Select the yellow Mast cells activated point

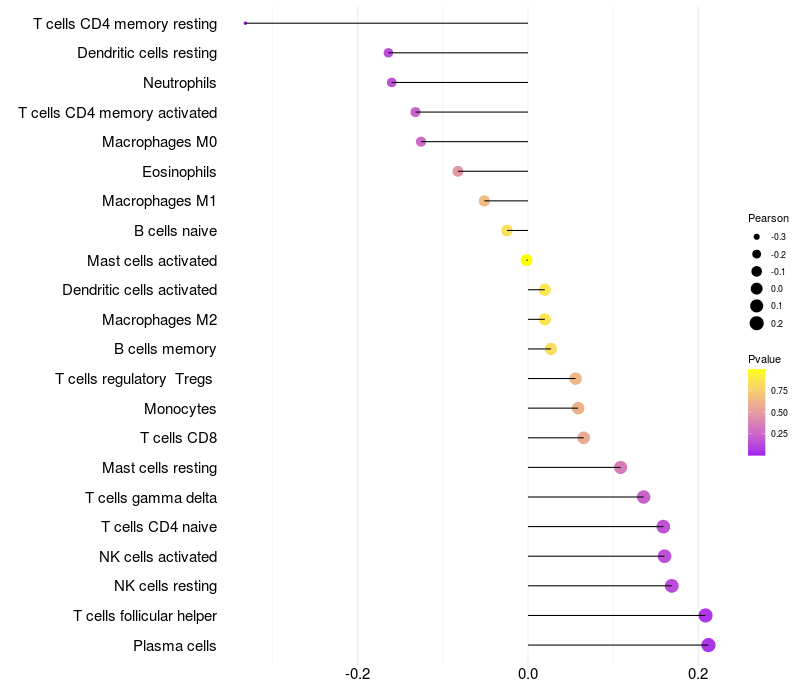(527, 260)
